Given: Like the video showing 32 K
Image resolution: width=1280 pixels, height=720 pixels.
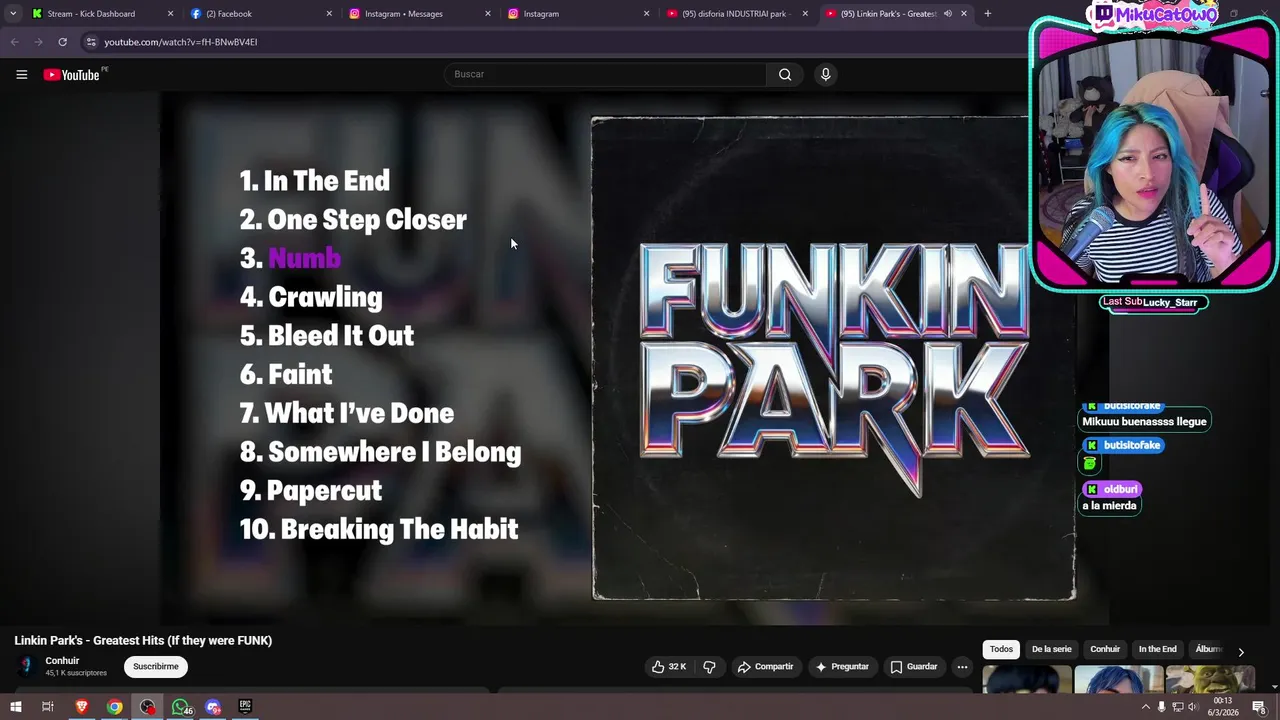Looking at the screenshot, I should 669,667.
